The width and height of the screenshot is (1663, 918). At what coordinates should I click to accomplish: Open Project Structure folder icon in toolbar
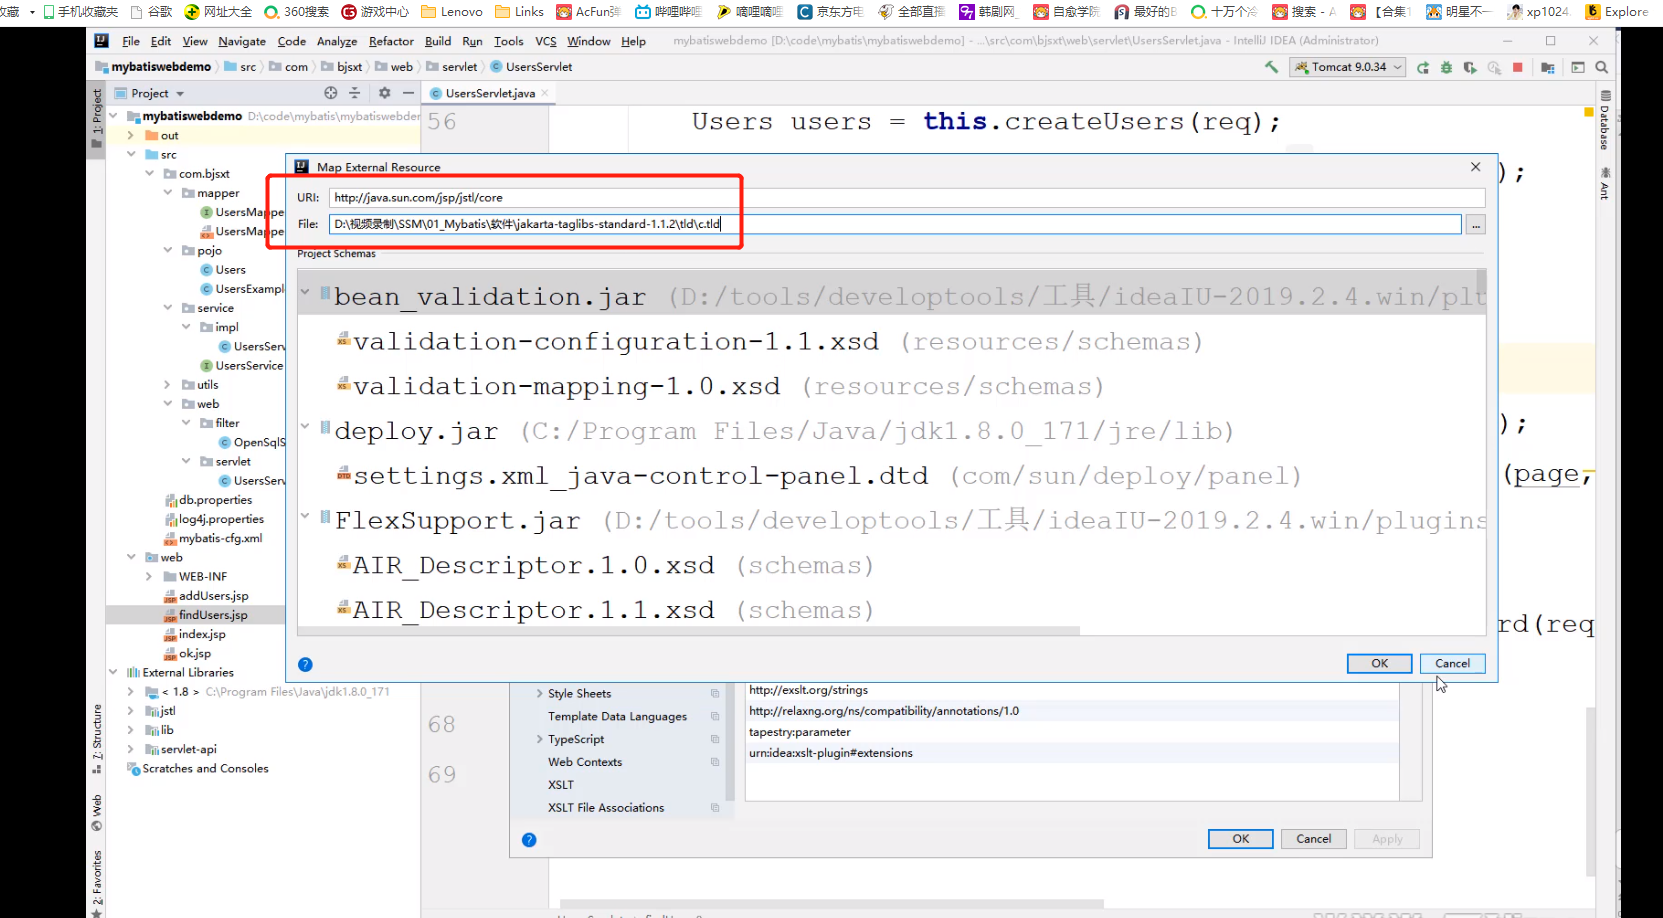(1548, 67)
